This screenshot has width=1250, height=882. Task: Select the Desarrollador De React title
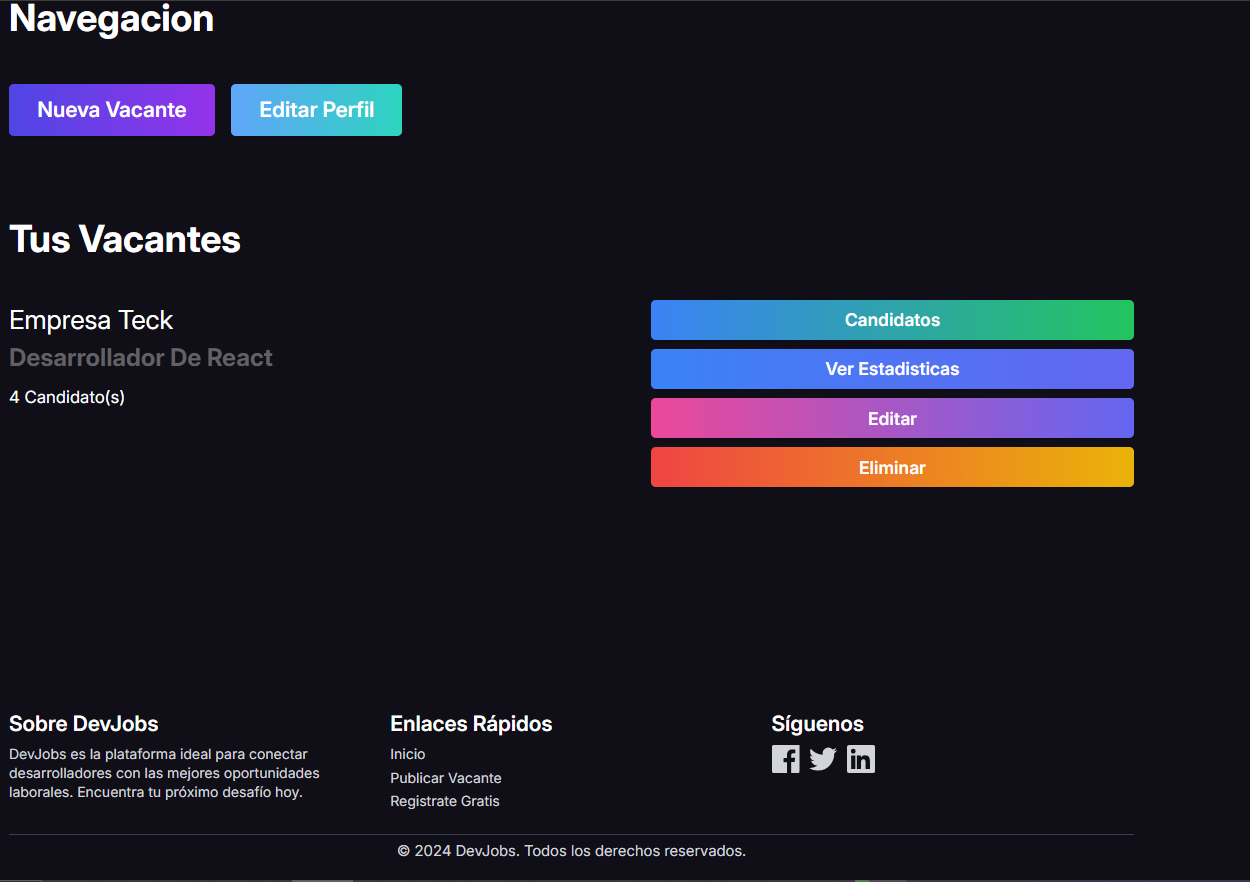[141, 358]
